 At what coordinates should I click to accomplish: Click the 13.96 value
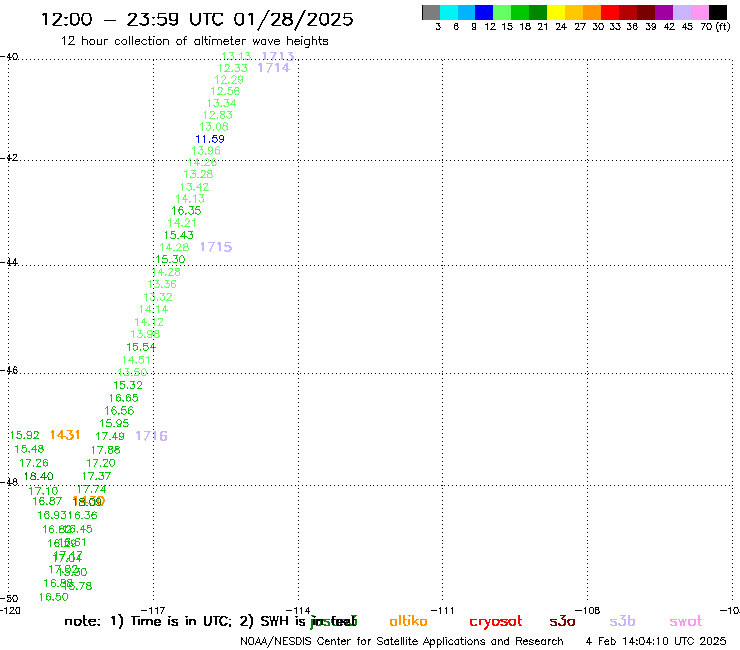tap(206, 151)
